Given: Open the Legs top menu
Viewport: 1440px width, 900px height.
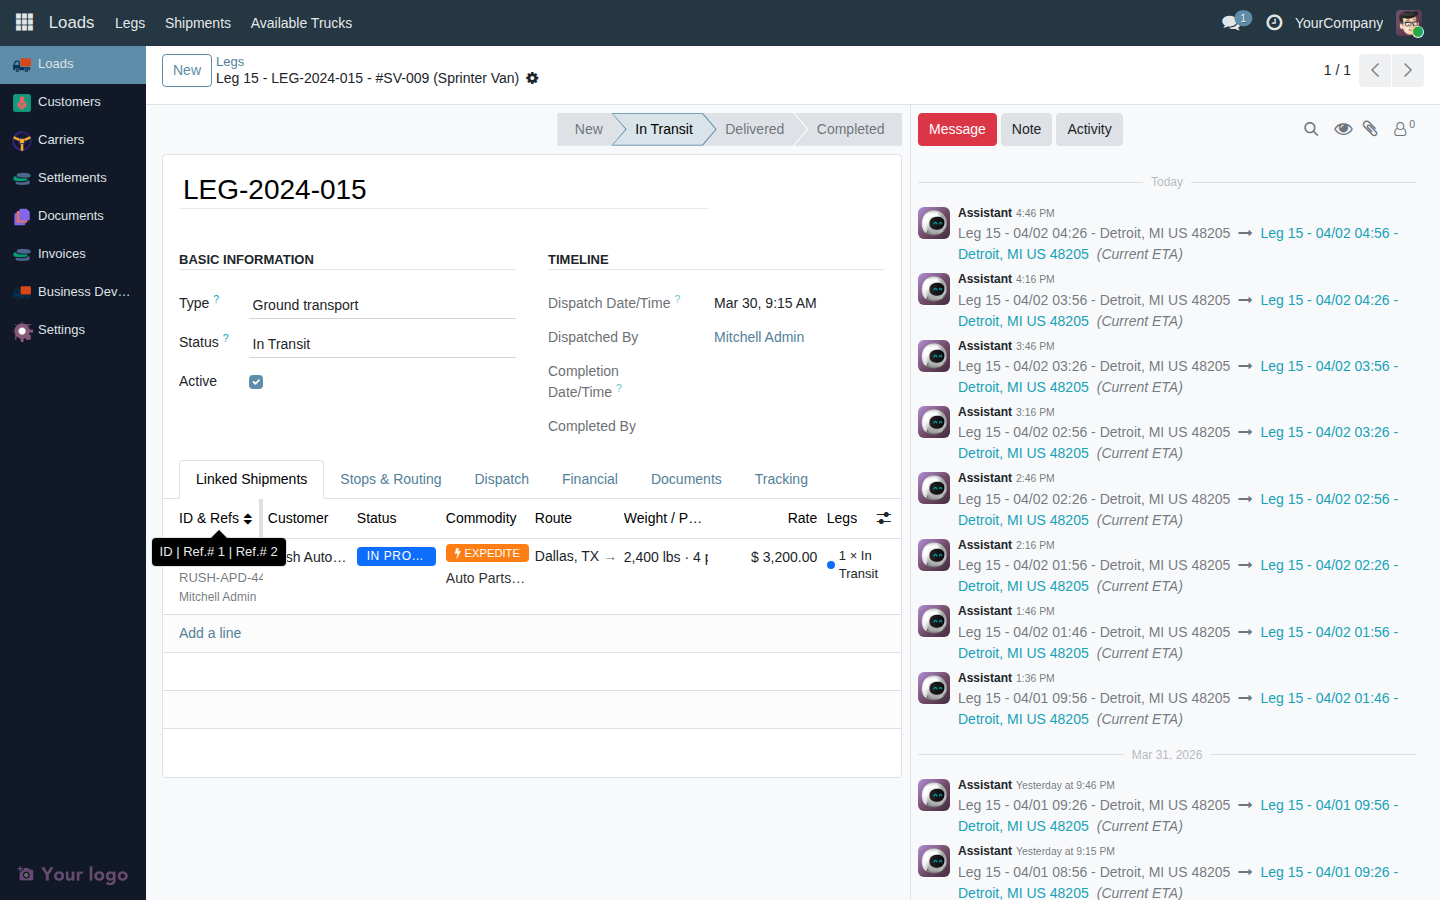Looking at the screenshot, I should coord(130,23).
